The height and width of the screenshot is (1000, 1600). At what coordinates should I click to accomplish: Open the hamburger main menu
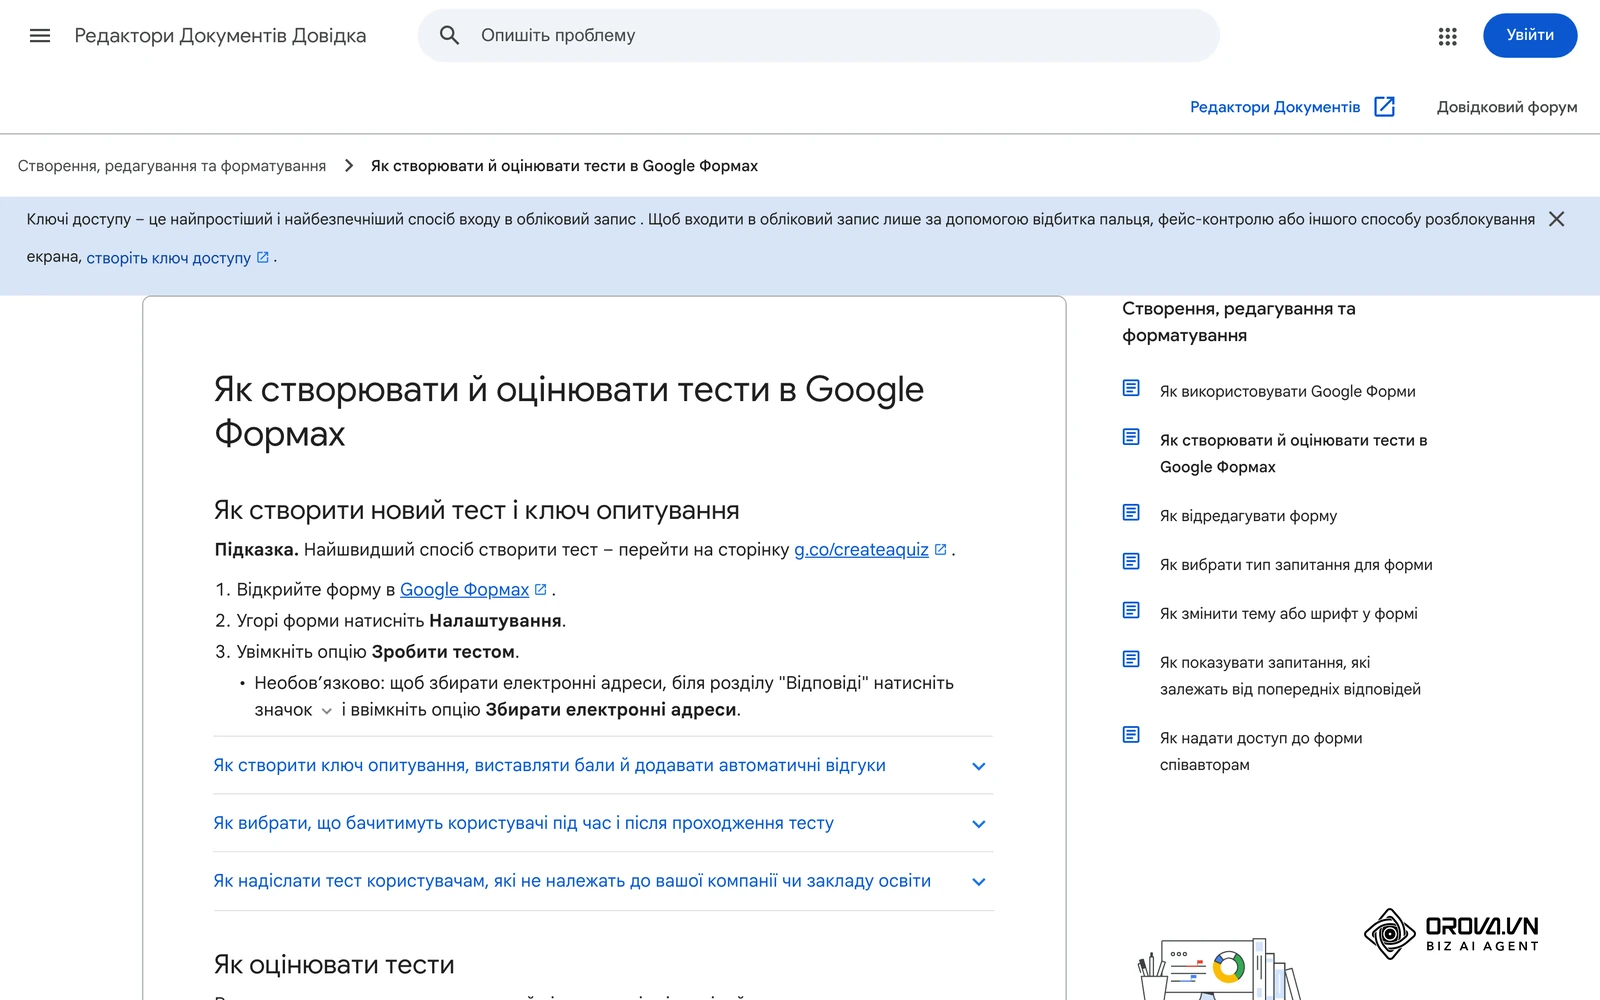coord(40,36)
